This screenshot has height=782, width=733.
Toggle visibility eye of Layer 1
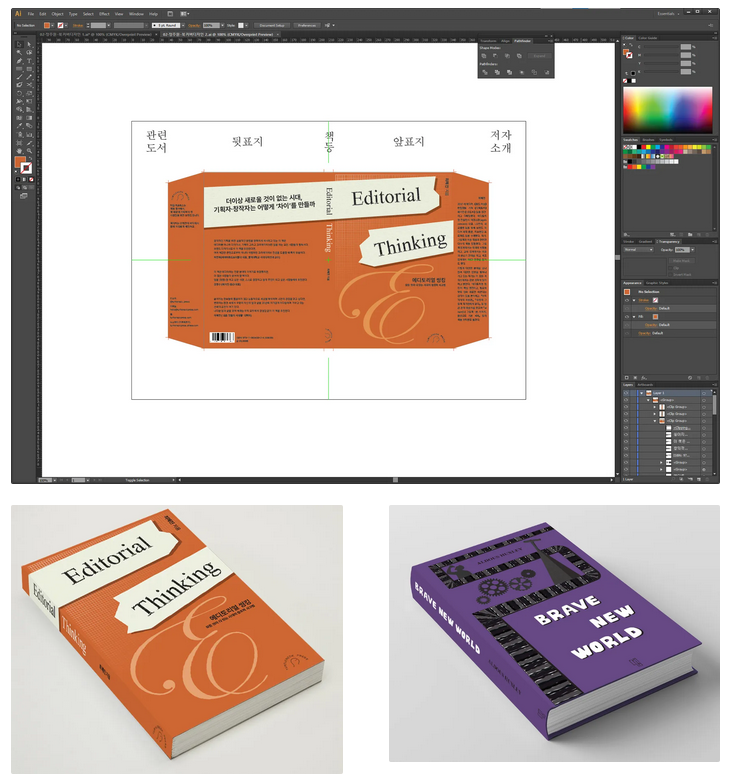coord(626,393)
